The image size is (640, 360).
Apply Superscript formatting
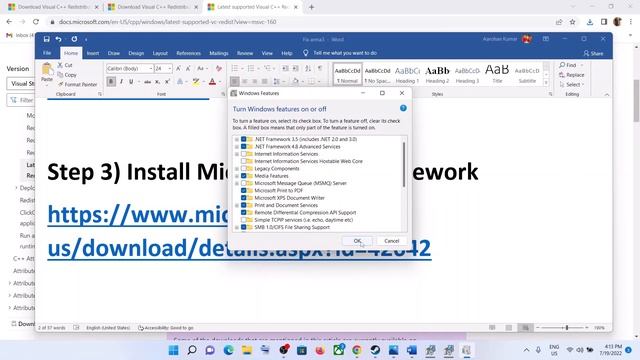point(167,82)
